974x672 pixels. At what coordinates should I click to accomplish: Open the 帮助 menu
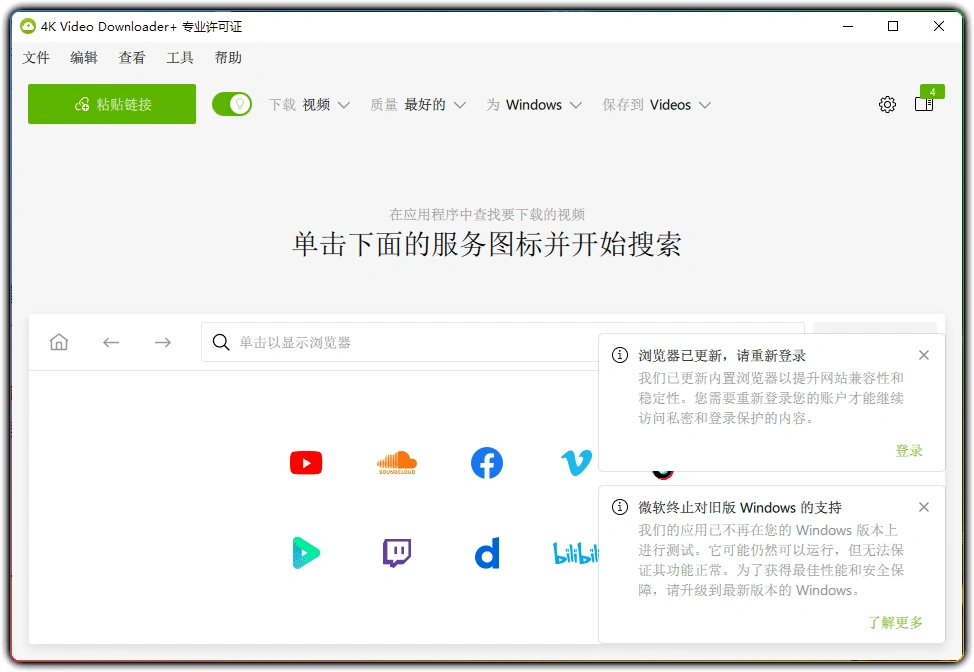pos(228,58)
